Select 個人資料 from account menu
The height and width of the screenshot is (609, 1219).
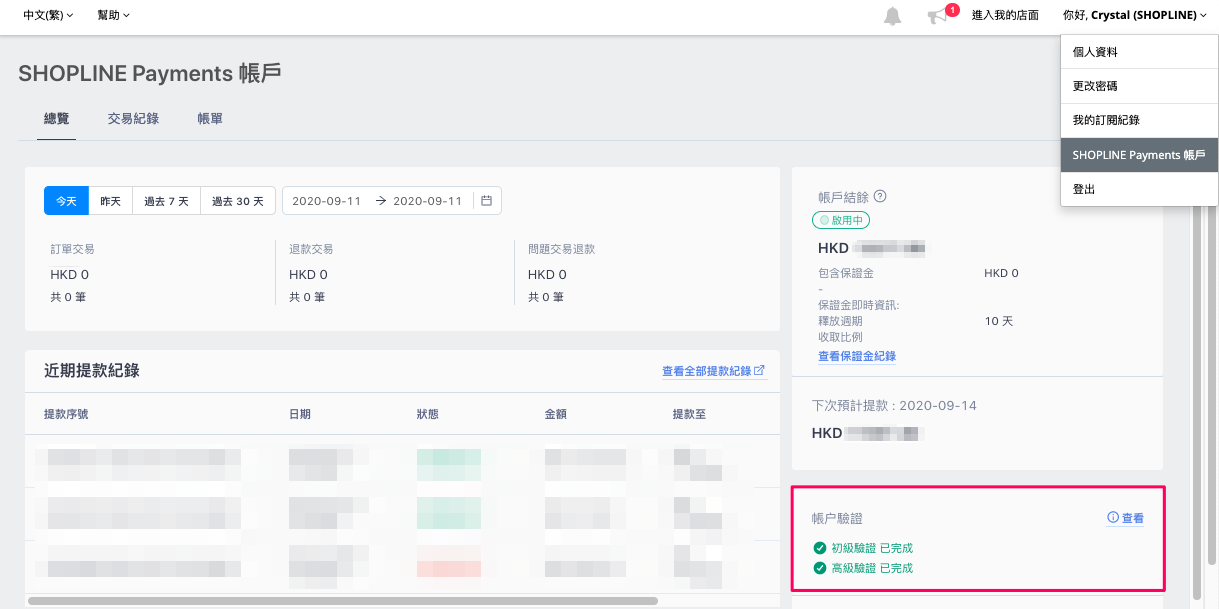(1139, 52)
